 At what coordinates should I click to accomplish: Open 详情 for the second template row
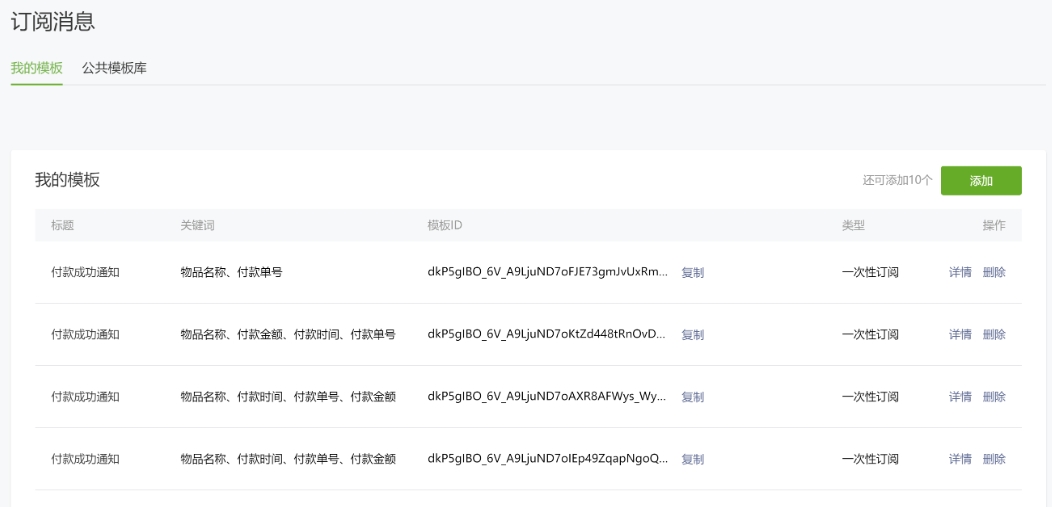[959, 334]
